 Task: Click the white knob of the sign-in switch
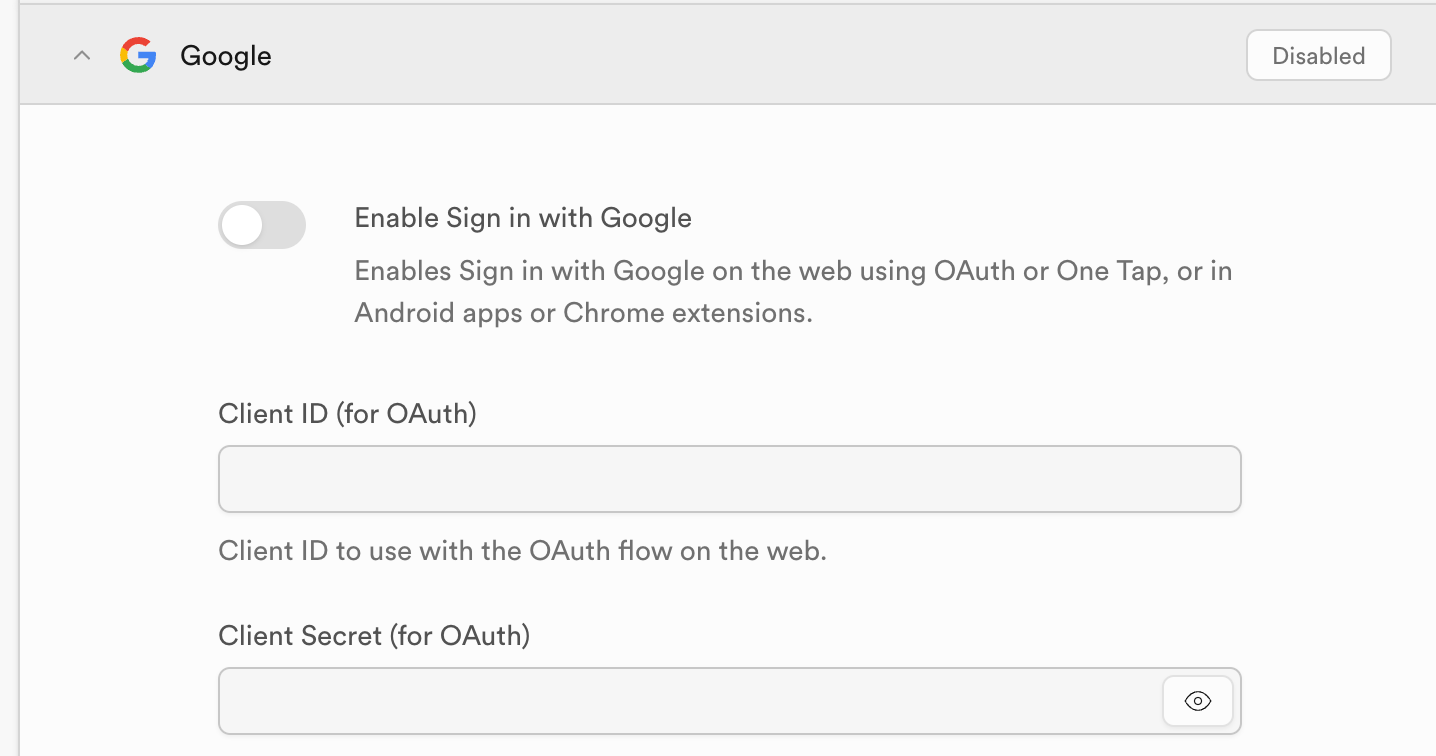pyautogui.click(x=242, y=225)
